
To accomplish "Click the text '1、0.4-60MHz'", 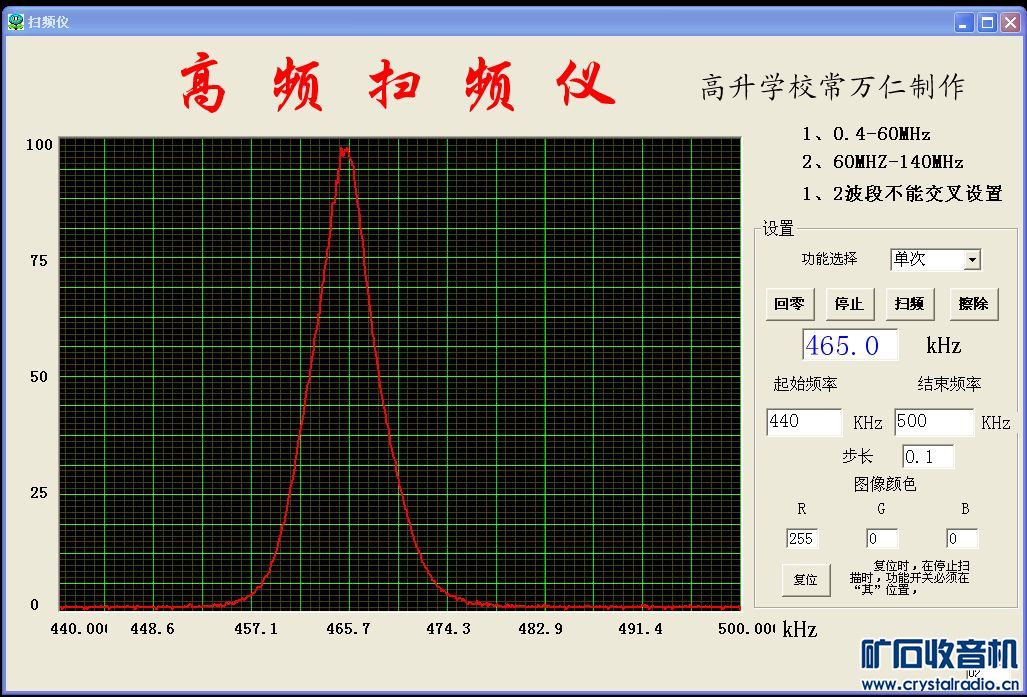I will [x=866, y=134].
